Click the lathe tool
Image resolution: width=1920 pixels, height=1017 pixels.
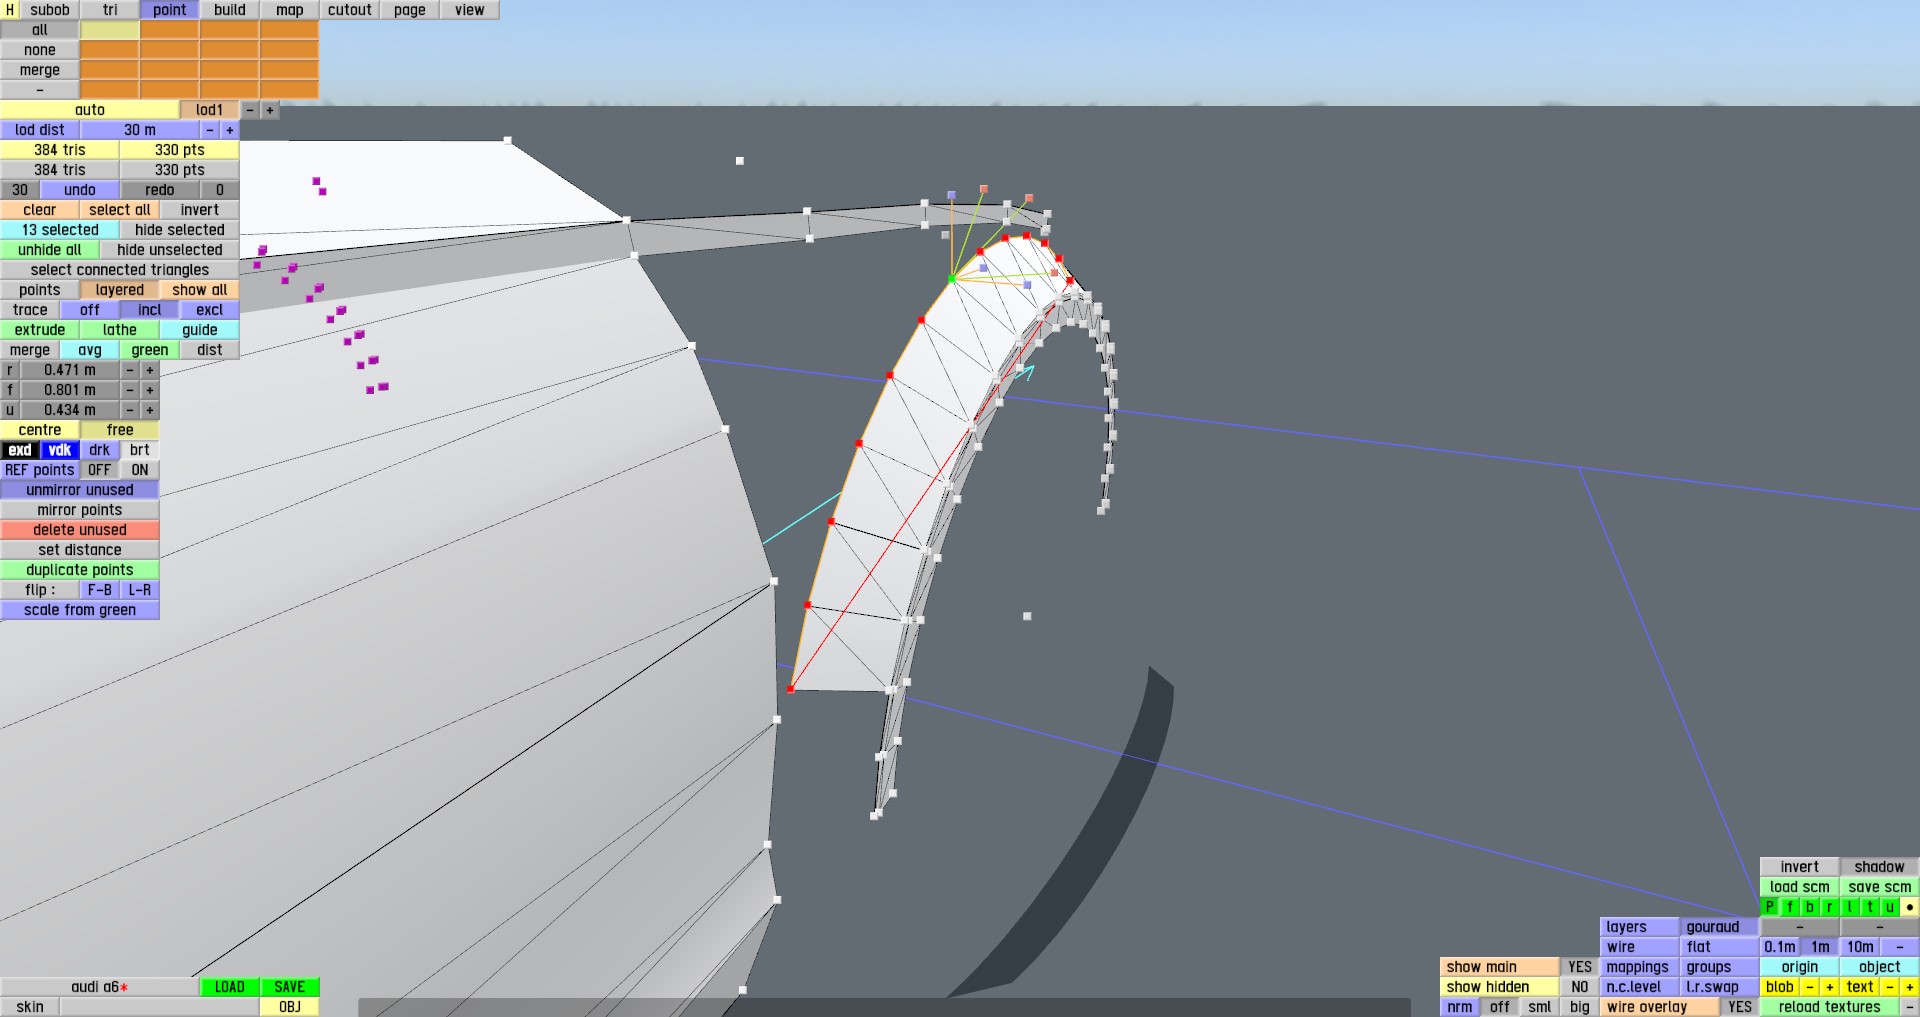pos(120,330)
